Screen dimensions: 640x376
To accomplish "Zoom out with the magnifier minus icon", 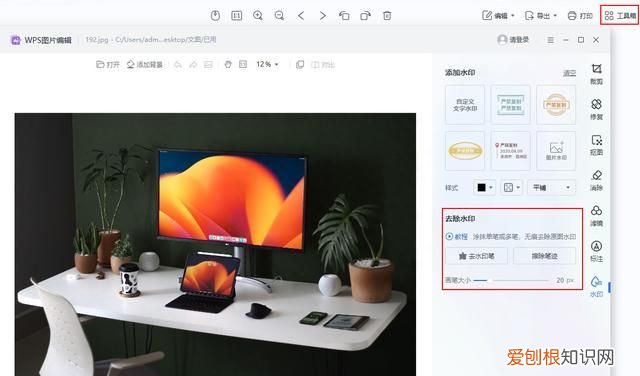I will click(x=280, y=16).
